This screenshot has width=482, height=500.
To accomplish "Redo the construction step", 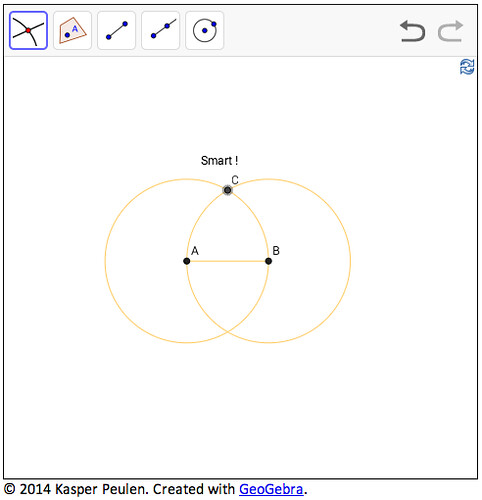I will point(450,31).
